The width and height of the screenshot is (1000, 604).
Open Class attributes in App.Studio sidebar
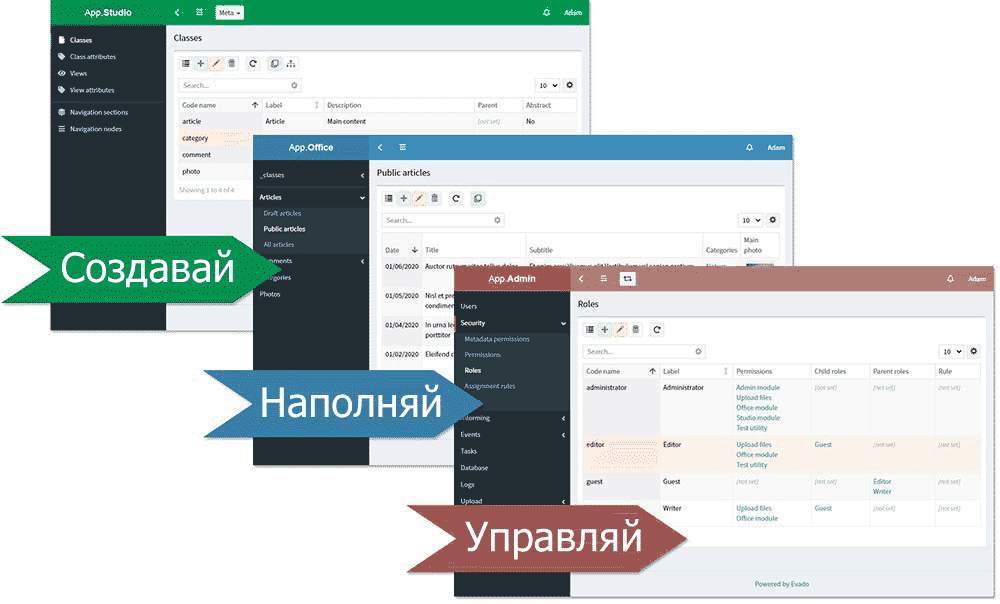click(x=92, y=57)
